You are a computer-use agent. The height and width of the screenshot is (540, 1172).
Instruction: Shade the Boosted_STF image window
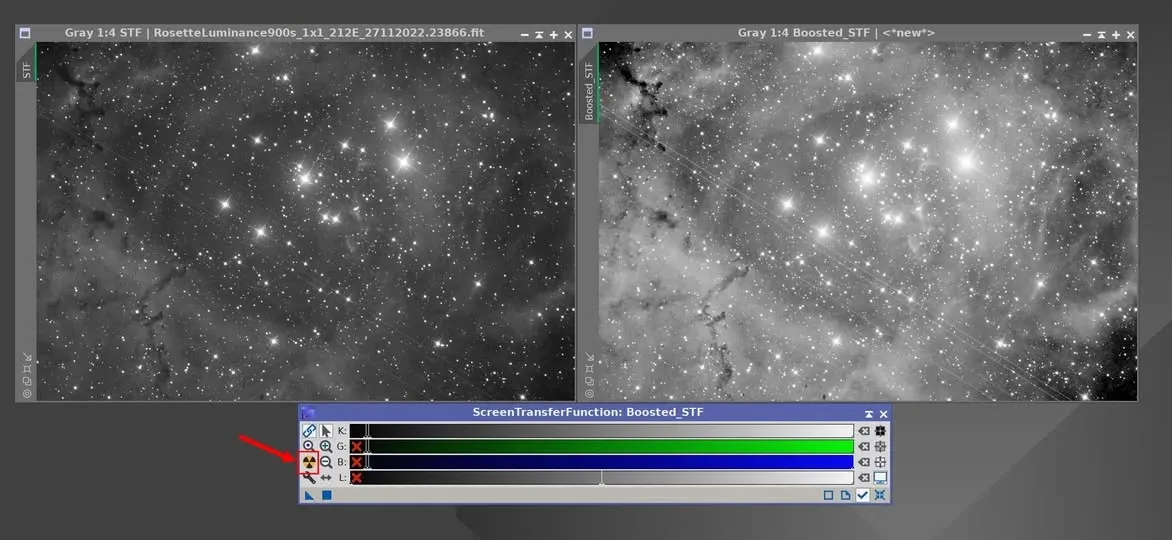coord(1101,34)
